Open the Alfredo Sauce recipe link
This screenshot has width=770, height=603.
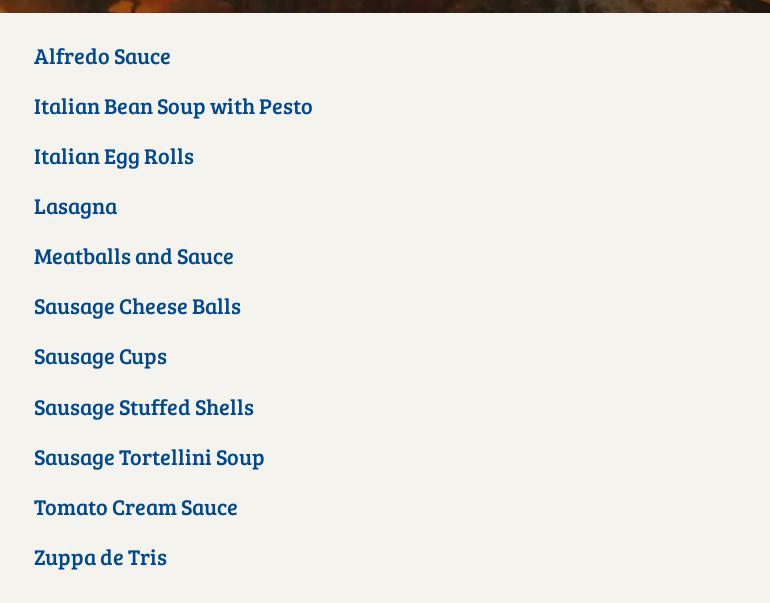coord(102,56)
